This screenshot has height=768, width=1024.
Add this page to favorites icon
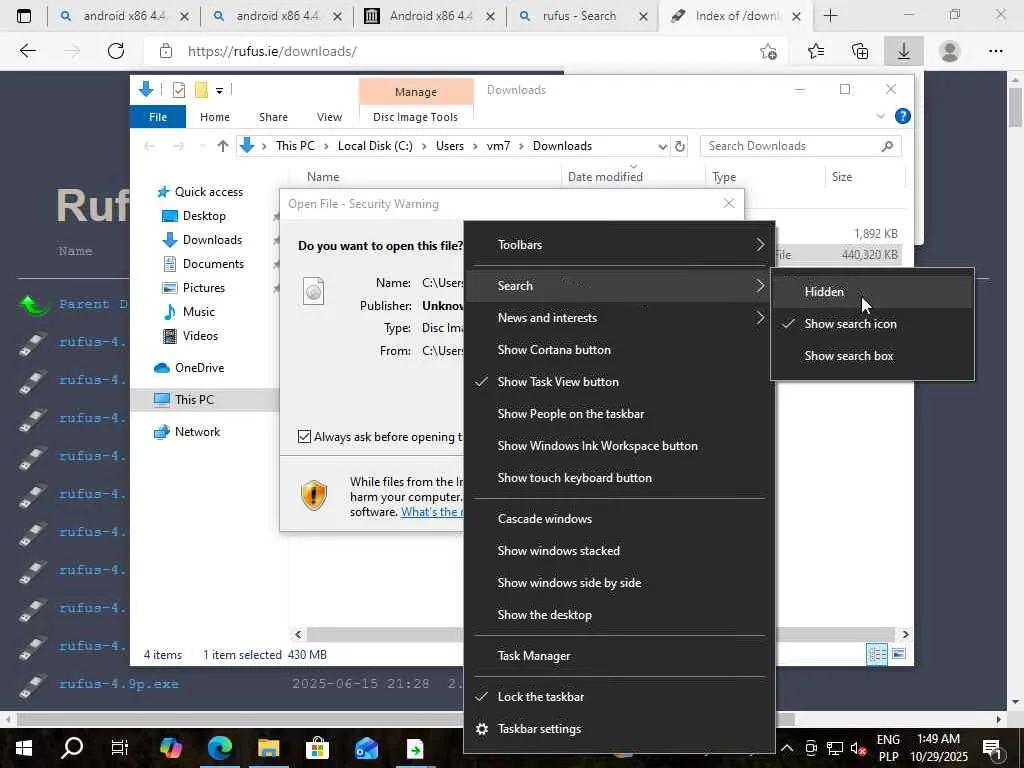[769, 51]
